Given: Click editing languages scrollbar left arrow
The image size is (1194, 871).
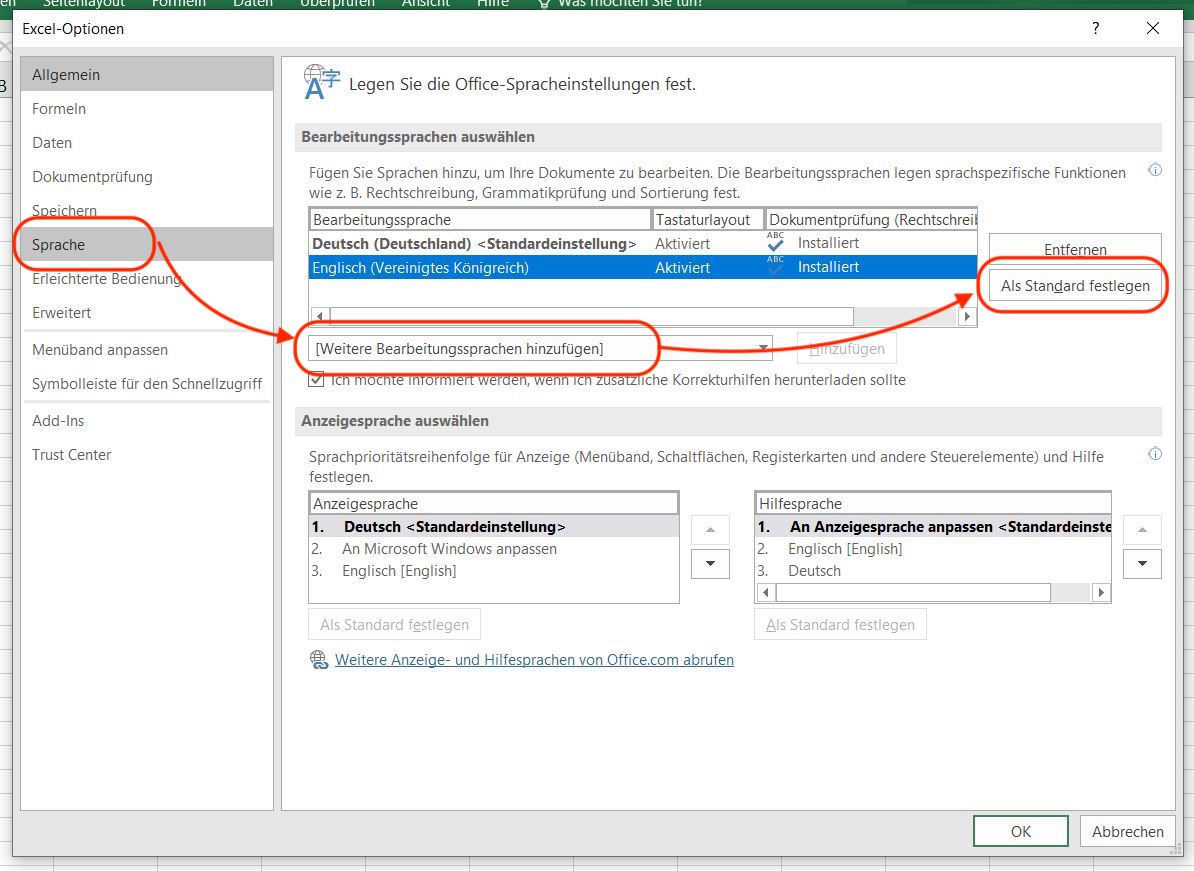Looking at the screenshot, I should (320, 316).
